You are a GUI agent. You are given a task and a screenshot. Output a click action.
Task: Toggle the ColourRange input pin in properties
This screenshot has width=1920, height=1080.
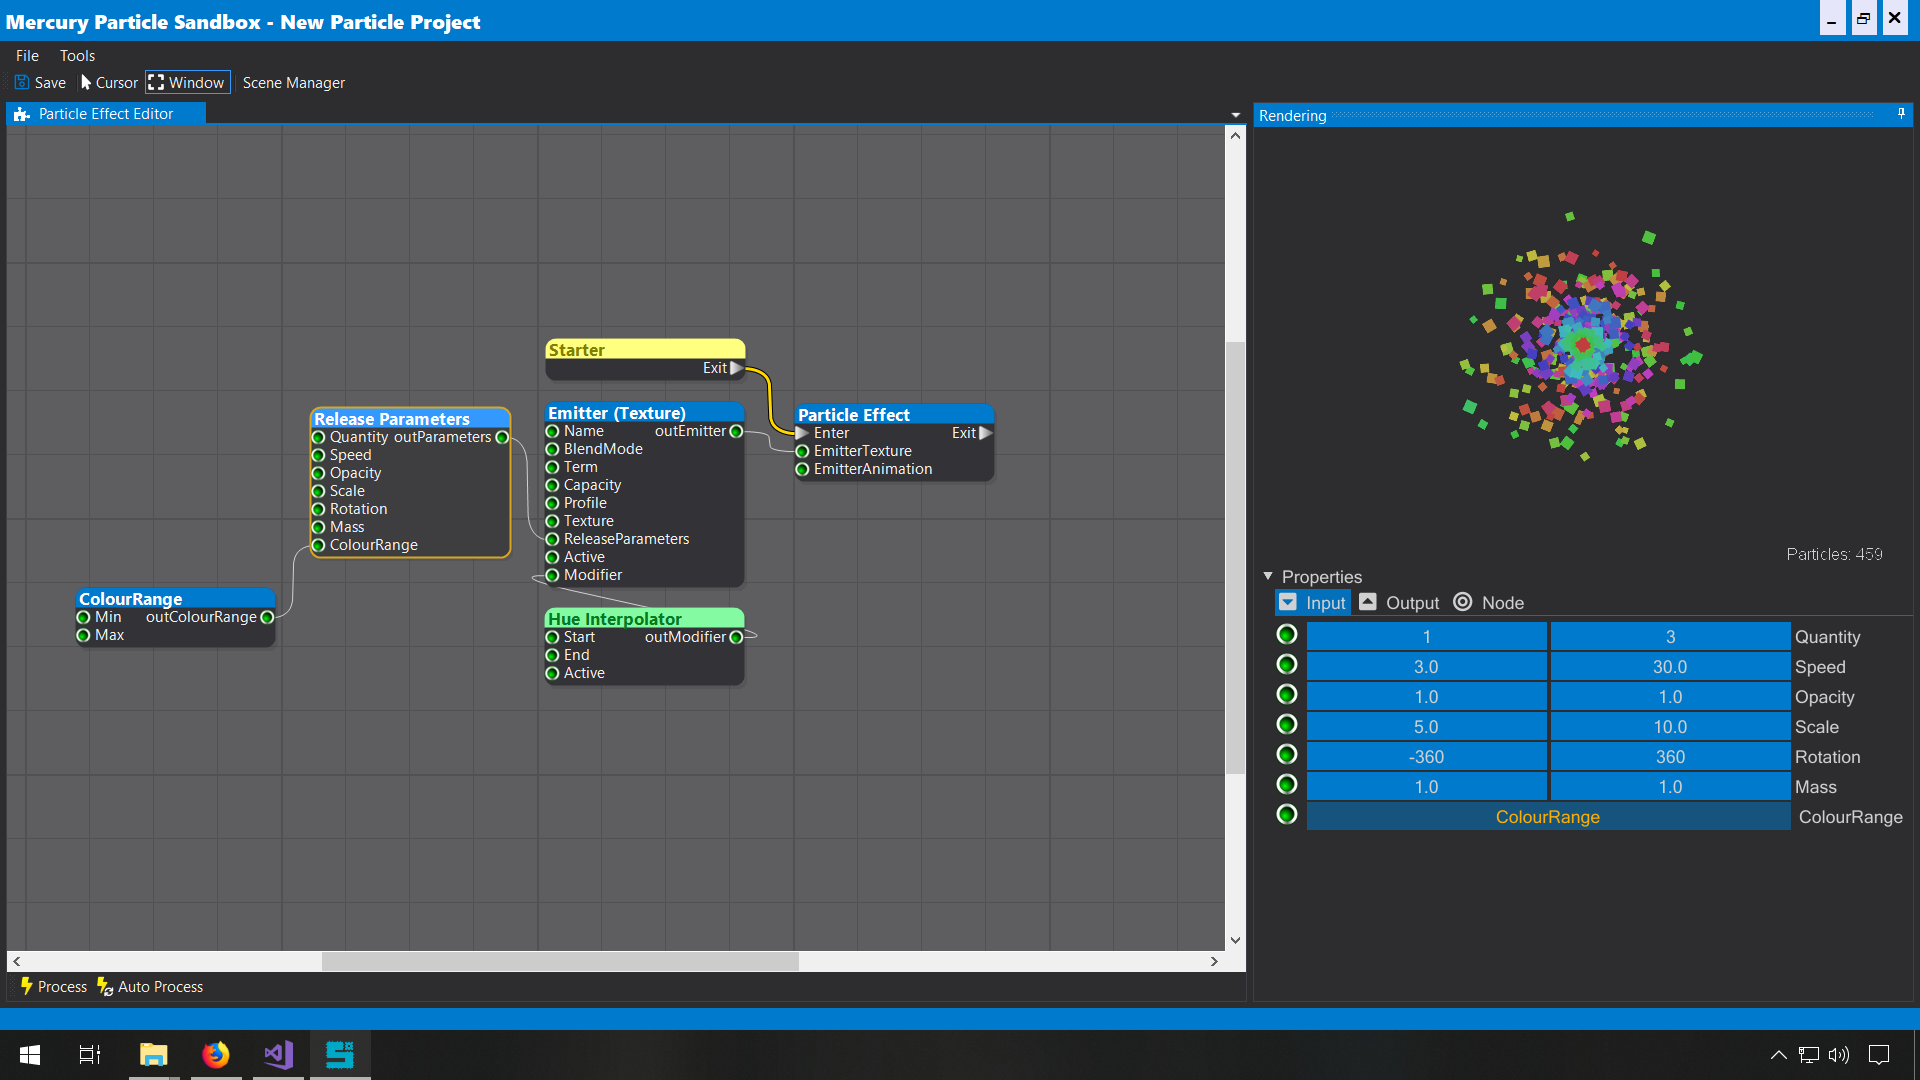1287,815
